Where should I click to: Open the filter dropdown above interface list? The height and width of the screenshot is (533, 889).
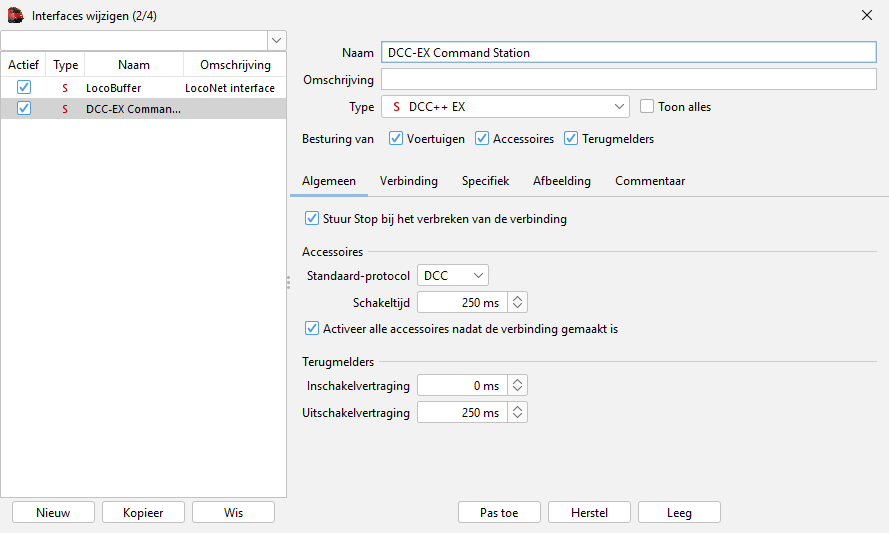[276, 40]
